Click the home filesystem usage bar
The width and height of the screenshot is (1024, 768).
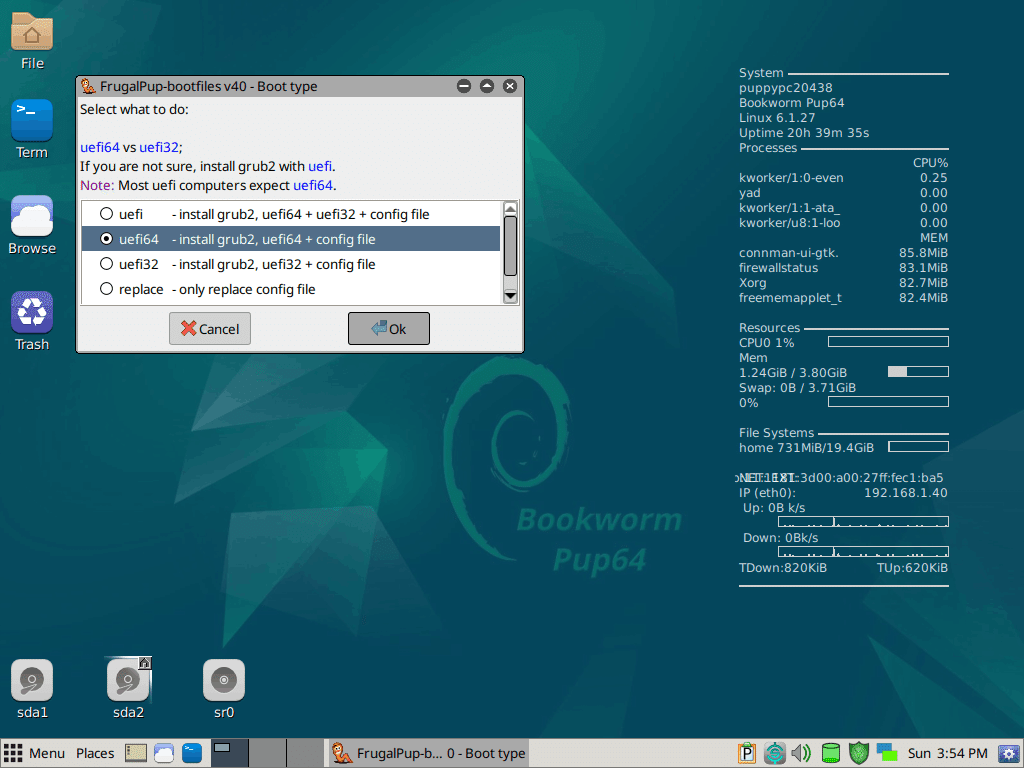[918, 447]
